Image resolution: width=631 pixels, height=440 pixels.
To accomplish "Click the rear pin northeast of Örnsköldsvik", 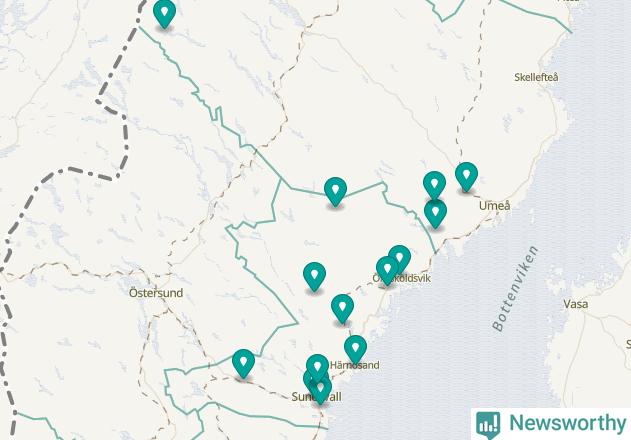I will (x=400, y=258).
